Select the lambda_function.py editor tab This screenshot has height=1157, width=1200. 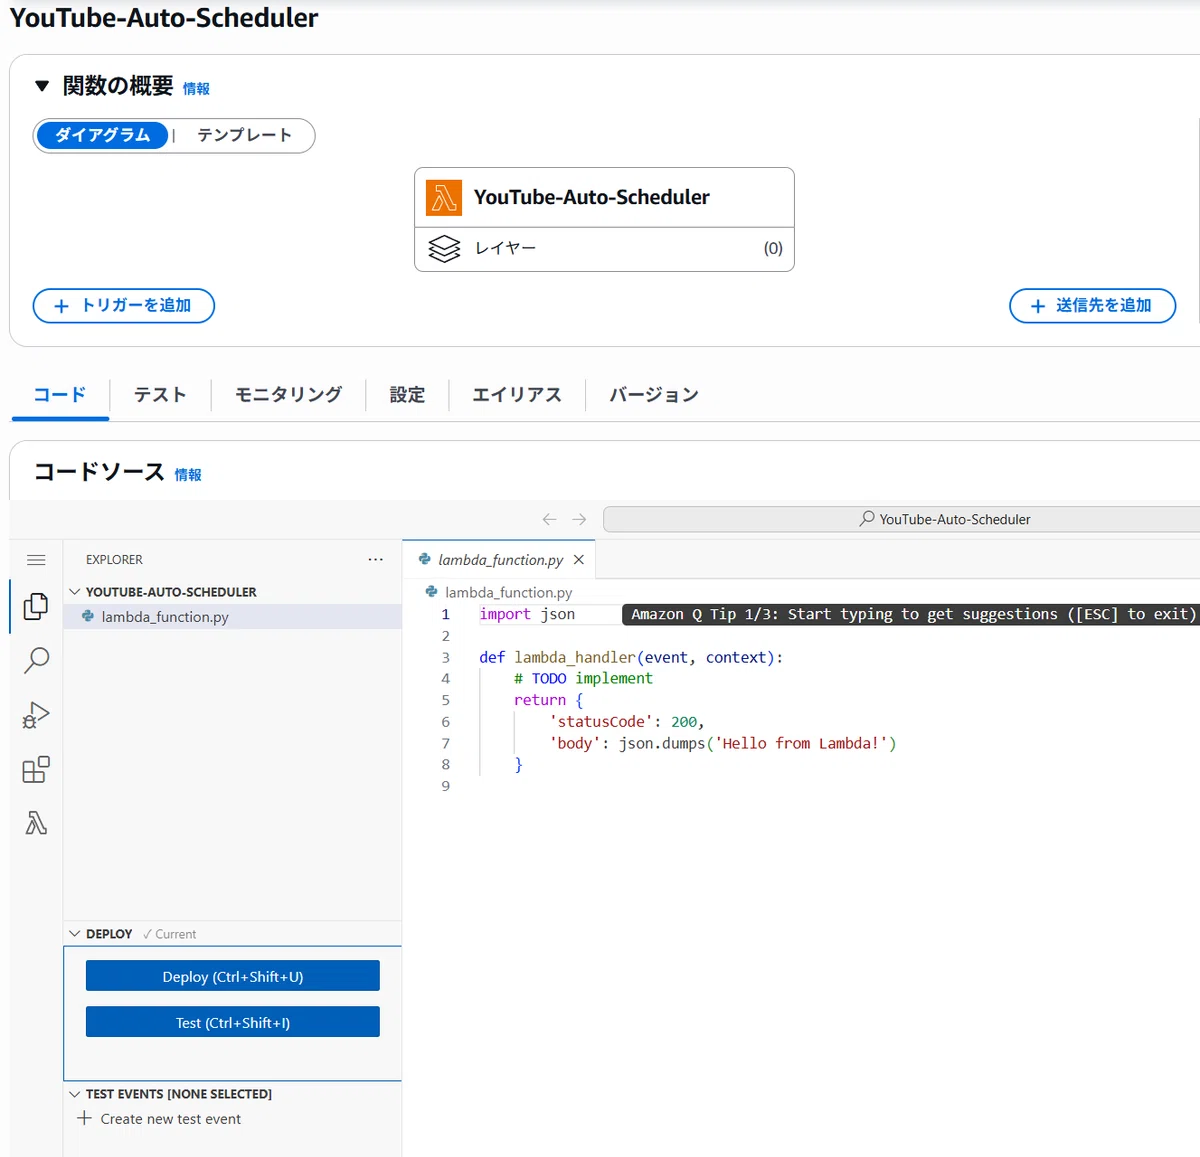pyautogui.click(x=500, y=560)
